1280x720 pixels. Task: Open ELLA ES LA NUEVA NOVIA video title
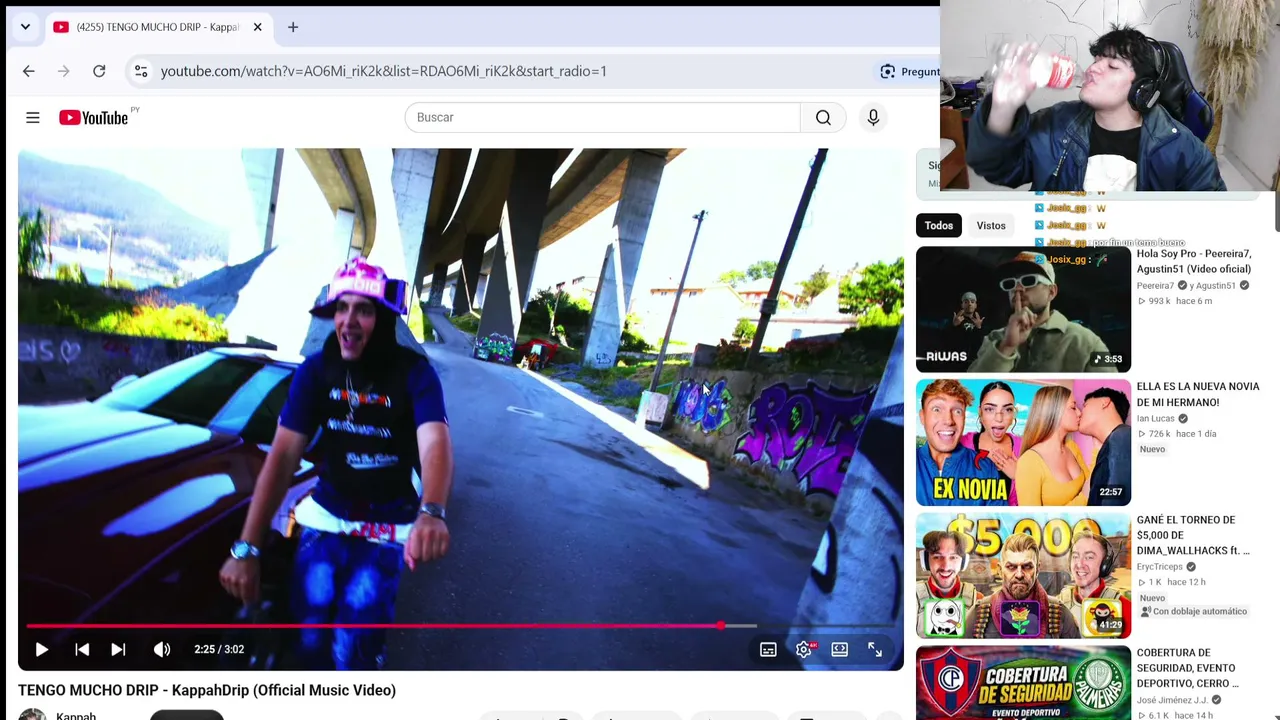click(1198, 395)
